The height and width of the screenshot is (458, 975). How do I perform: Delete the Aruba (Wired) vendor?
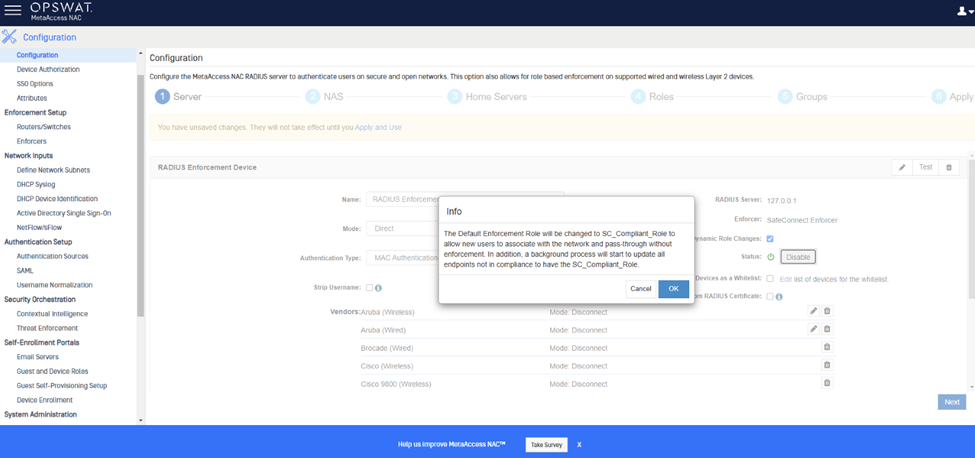point(827,329)
